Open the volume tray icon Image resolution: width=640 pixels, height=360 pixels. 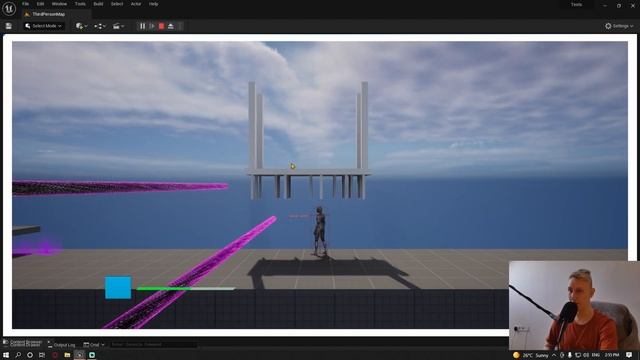[586, 355]
